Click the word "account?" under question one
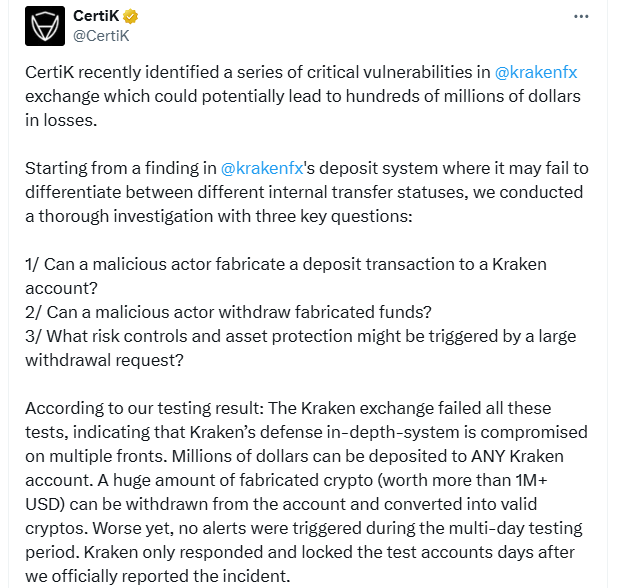617x588 pixels. [x=61, y=288]
